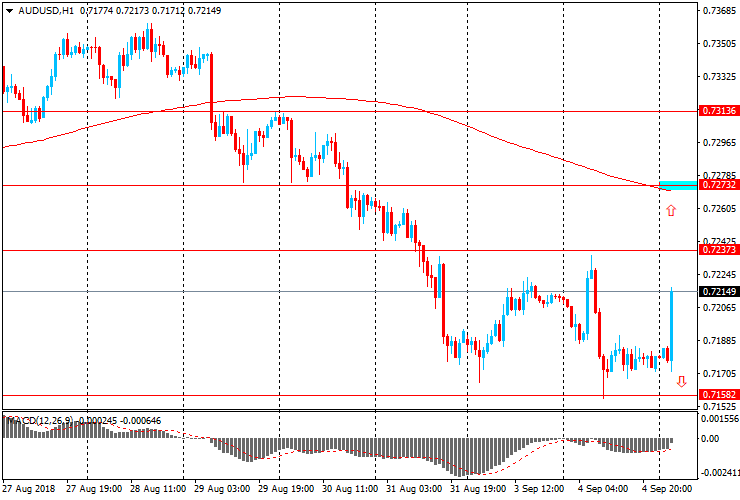
Task: Click the 0.72373 red price level label
Action: (719, 250)
